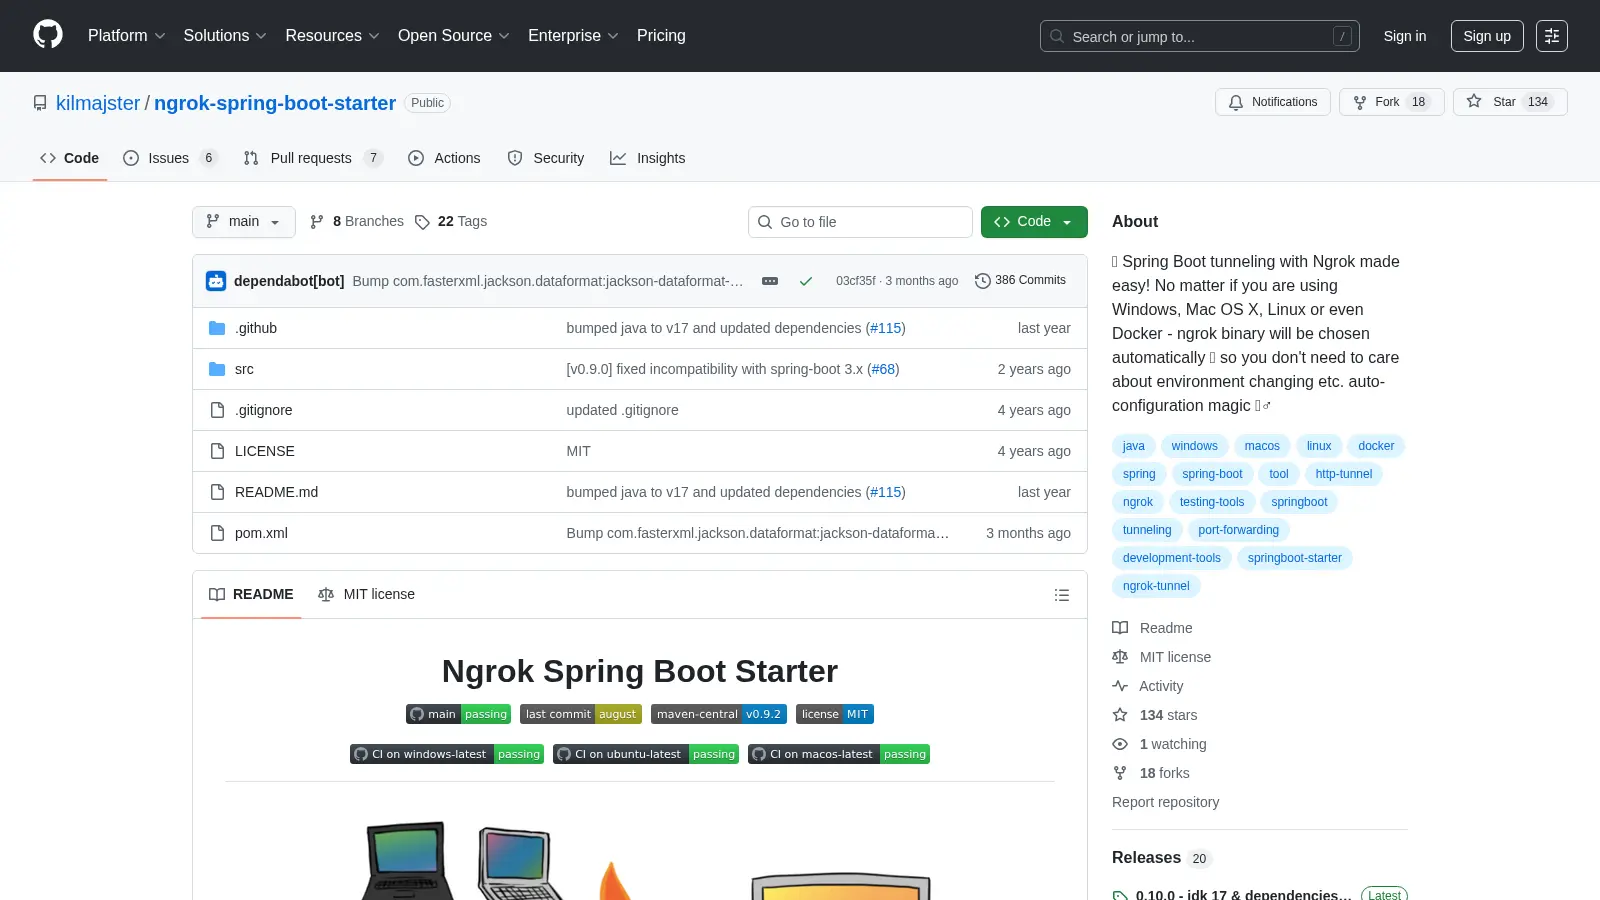Open the Issues tab
Viewport: 1600px width, 900px height.
[x=169, y=158]
